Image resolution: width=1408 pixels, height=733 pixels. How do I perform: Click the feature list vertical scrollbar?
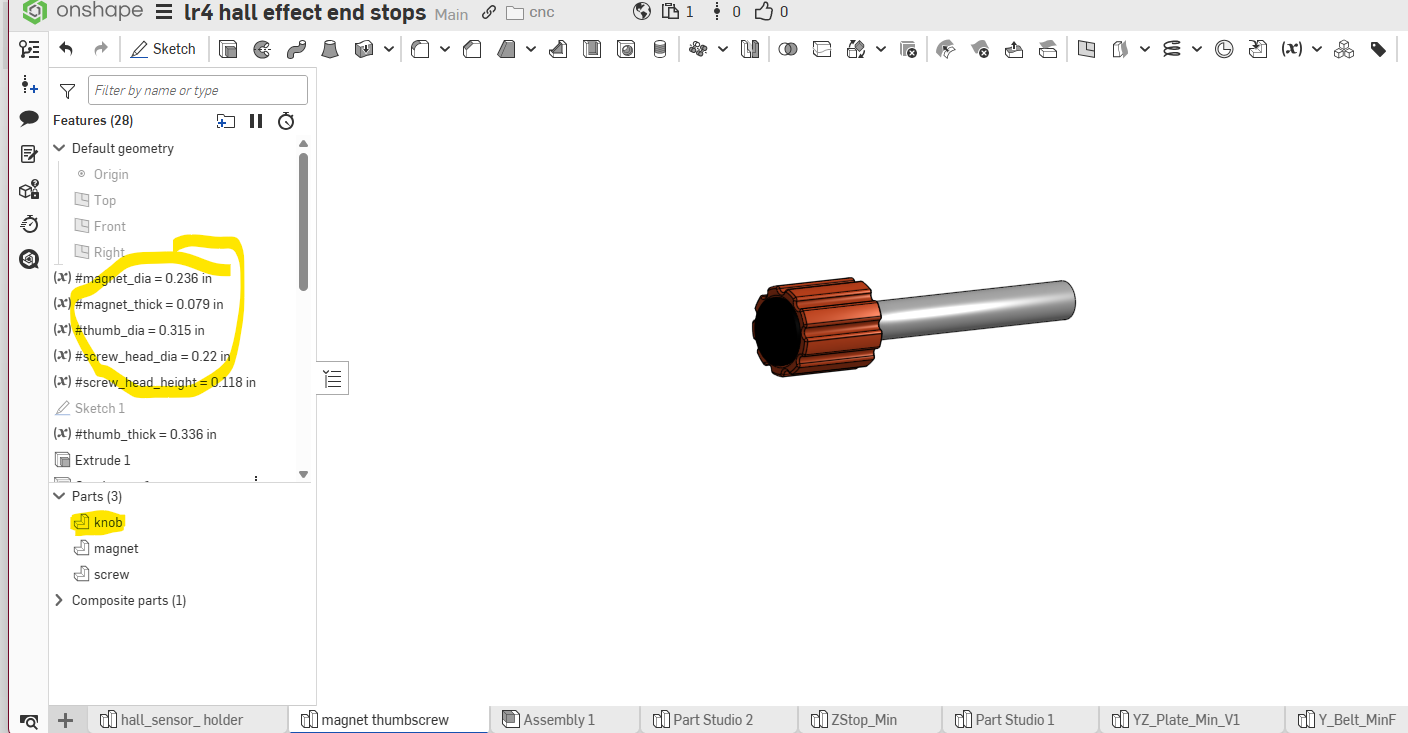click(x=303, y=220)
